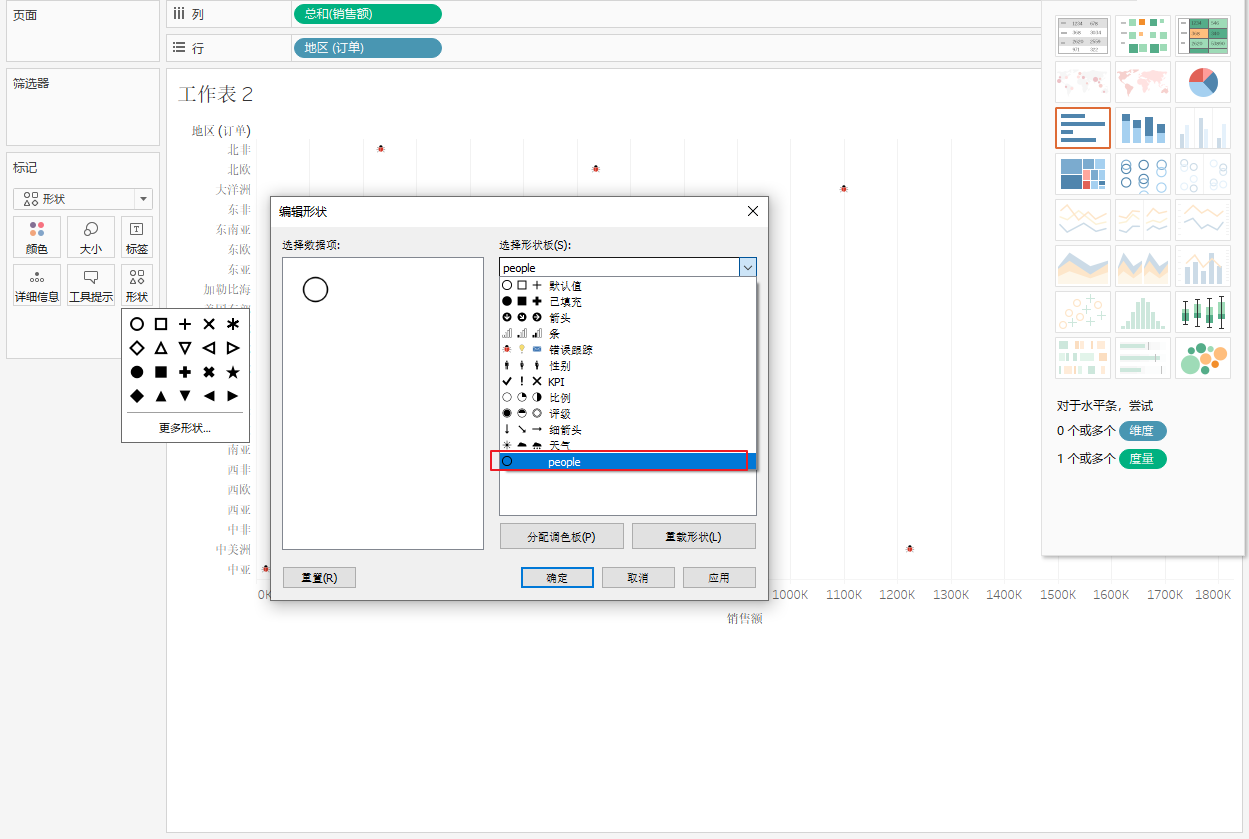Expand the 形状 mark type dropdown
The width and height of the screenshot is (1249, 839).
[143, 199]
